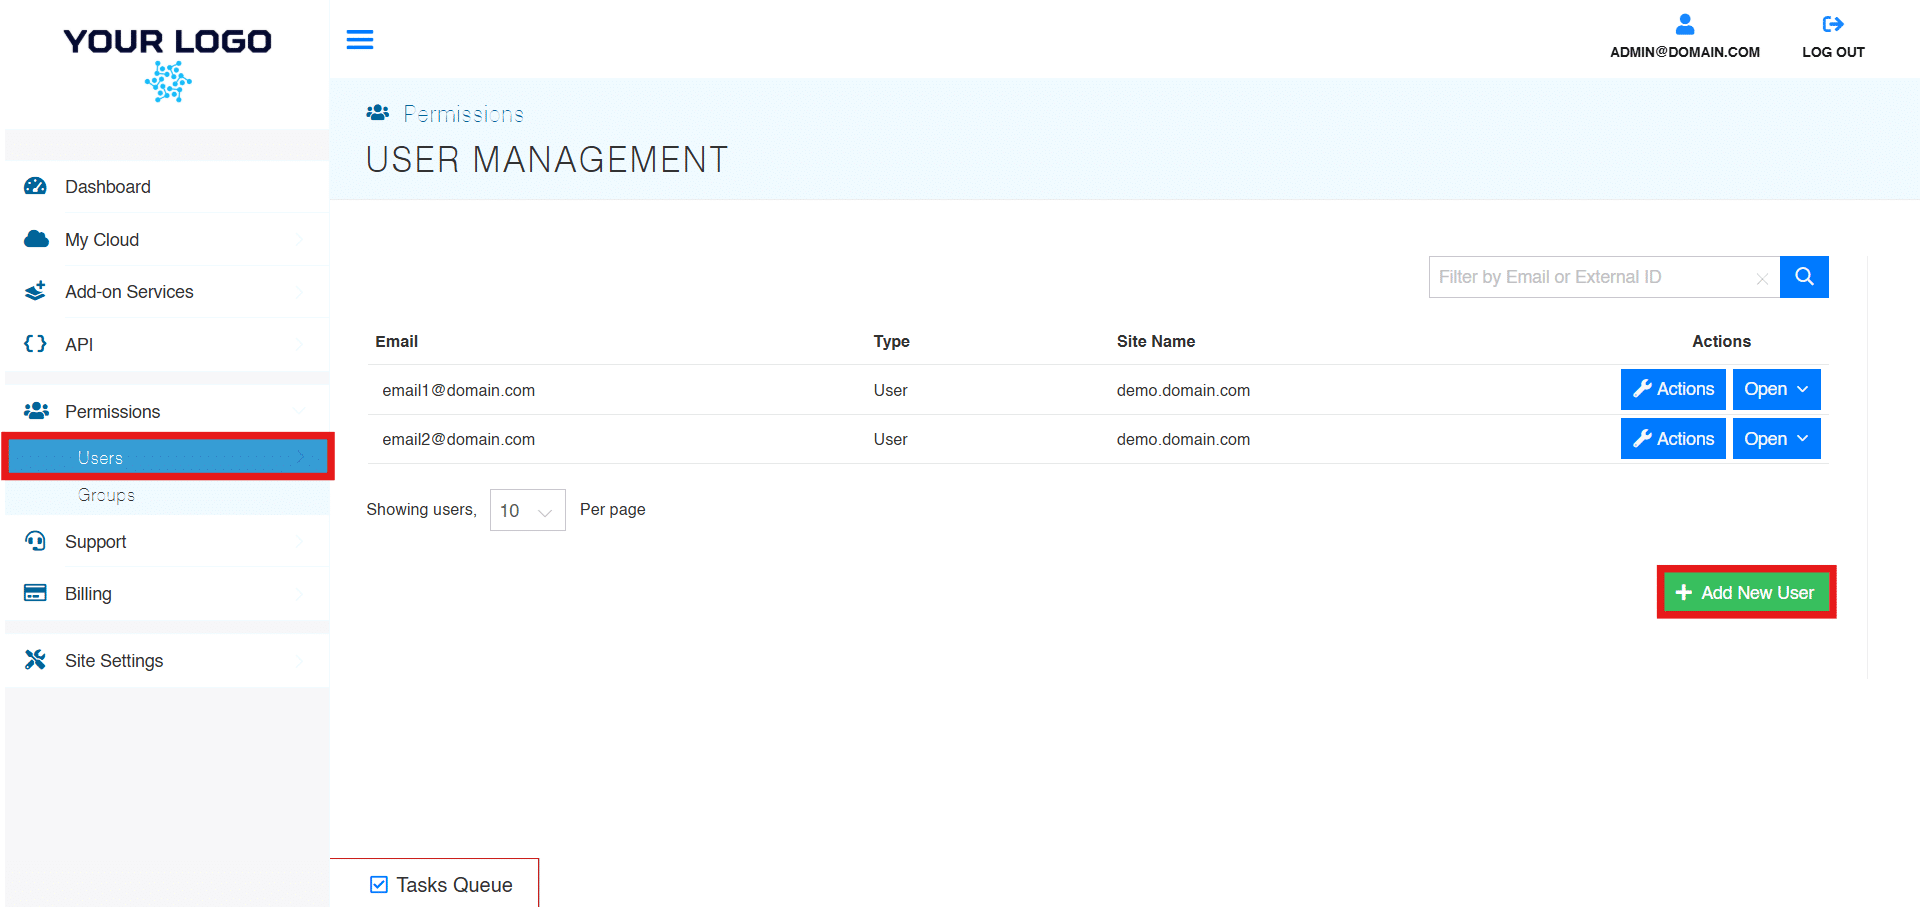Open Add-on Services in sidebar

click(129, 292)
